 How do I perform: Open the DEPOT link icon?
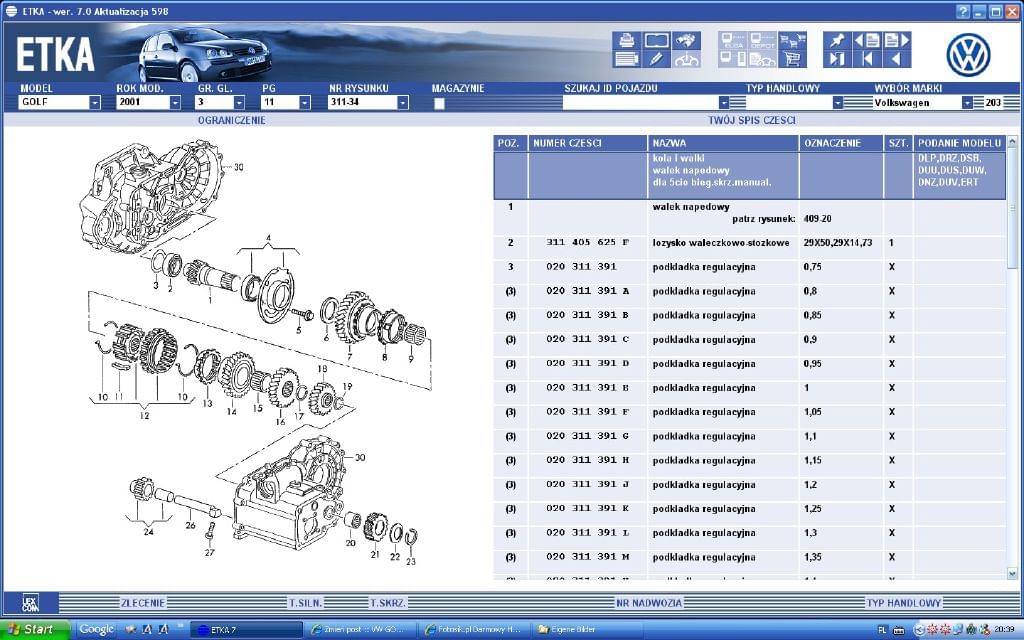pyautogui.click(x=762, y=40)
